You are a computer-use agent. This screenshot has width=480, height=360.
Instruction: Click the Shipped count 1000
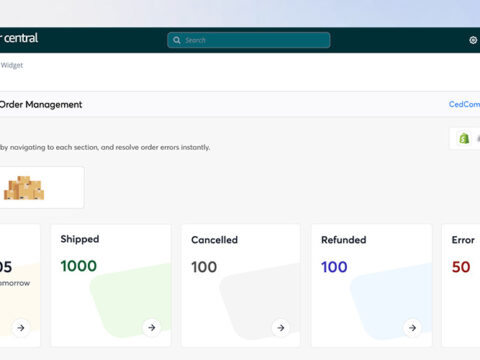tap(79, 266)
